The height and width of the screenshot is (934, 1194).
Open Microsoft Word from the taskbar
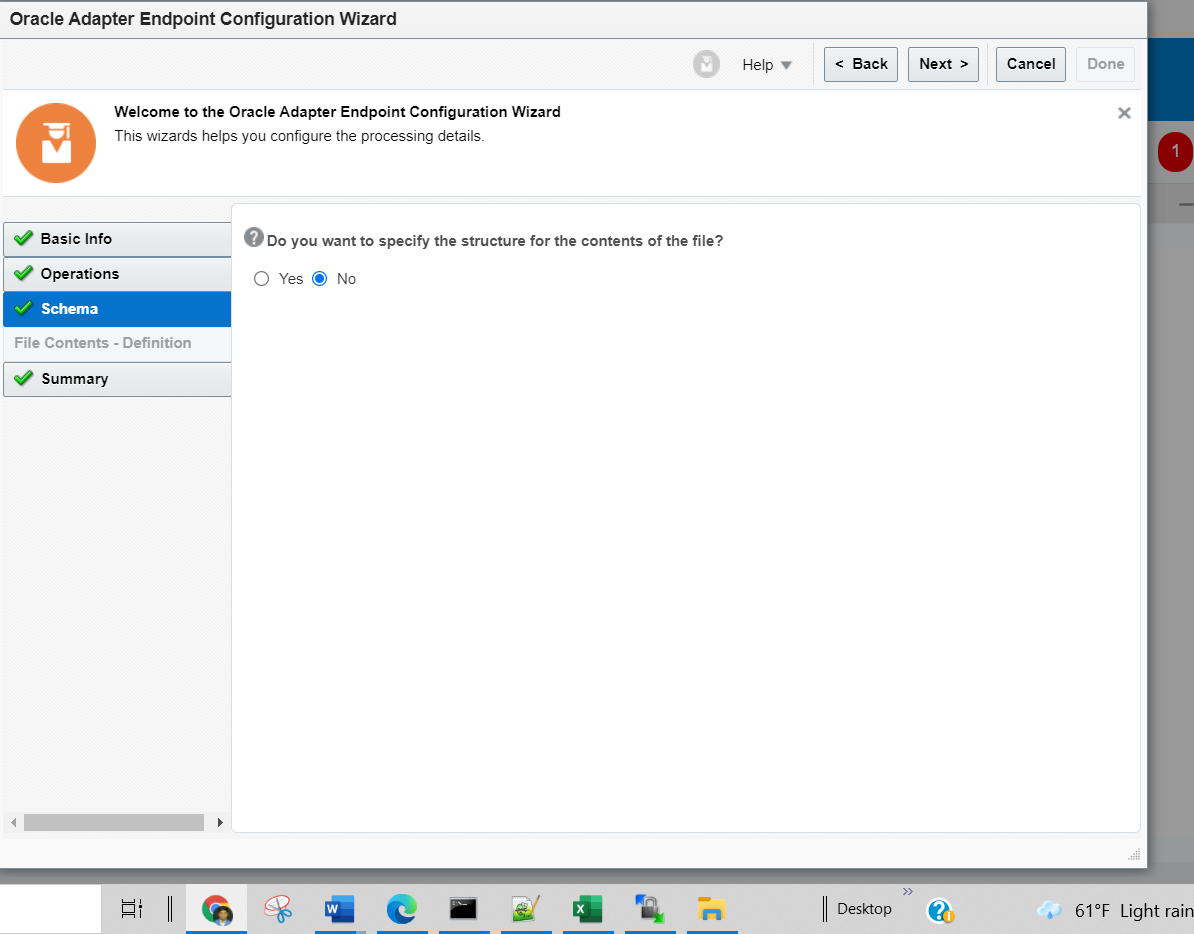(x=340, y=909)
